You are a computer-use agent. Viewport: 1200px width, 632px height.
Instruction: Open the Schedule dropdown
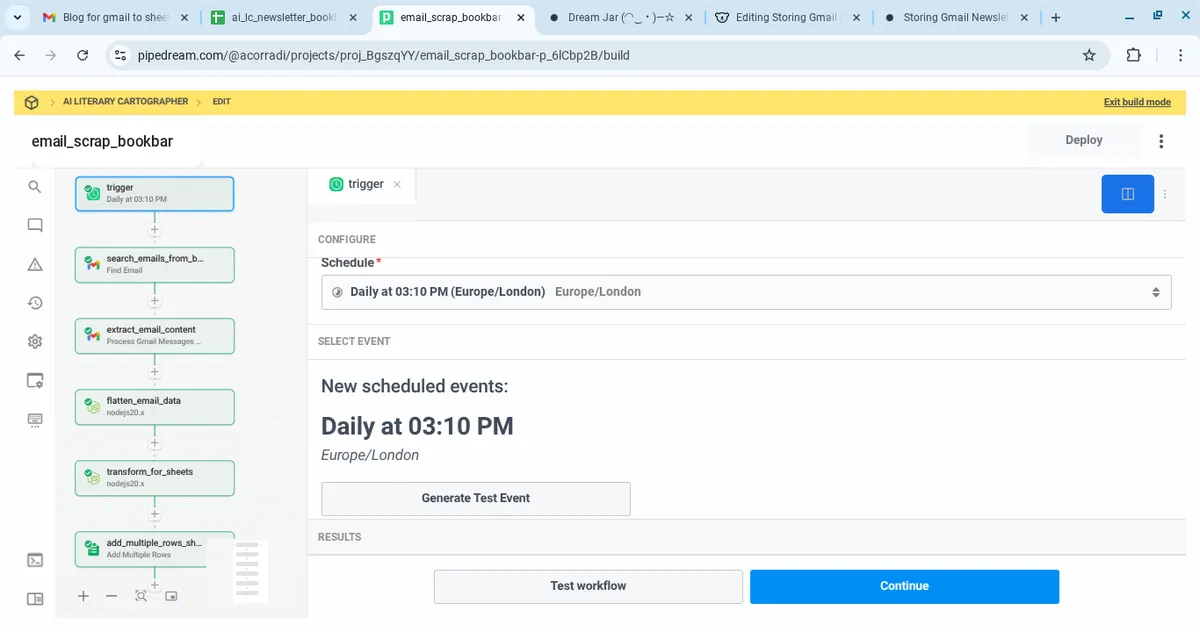click(x=745, y=292)
